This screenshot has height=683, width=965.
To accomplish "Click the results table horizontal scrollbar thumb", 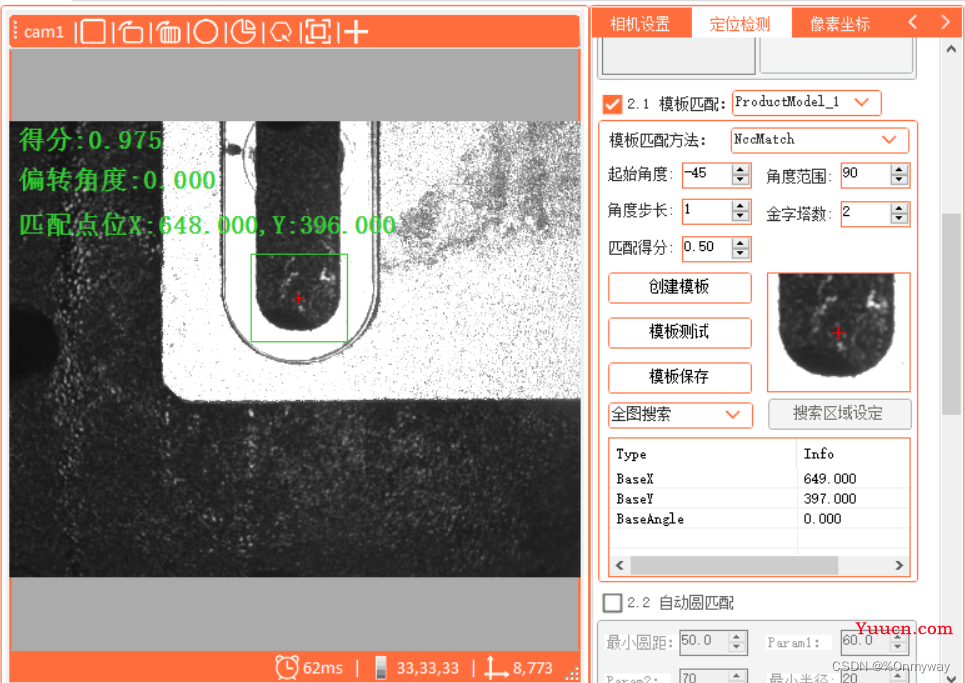I will (734, 565).
